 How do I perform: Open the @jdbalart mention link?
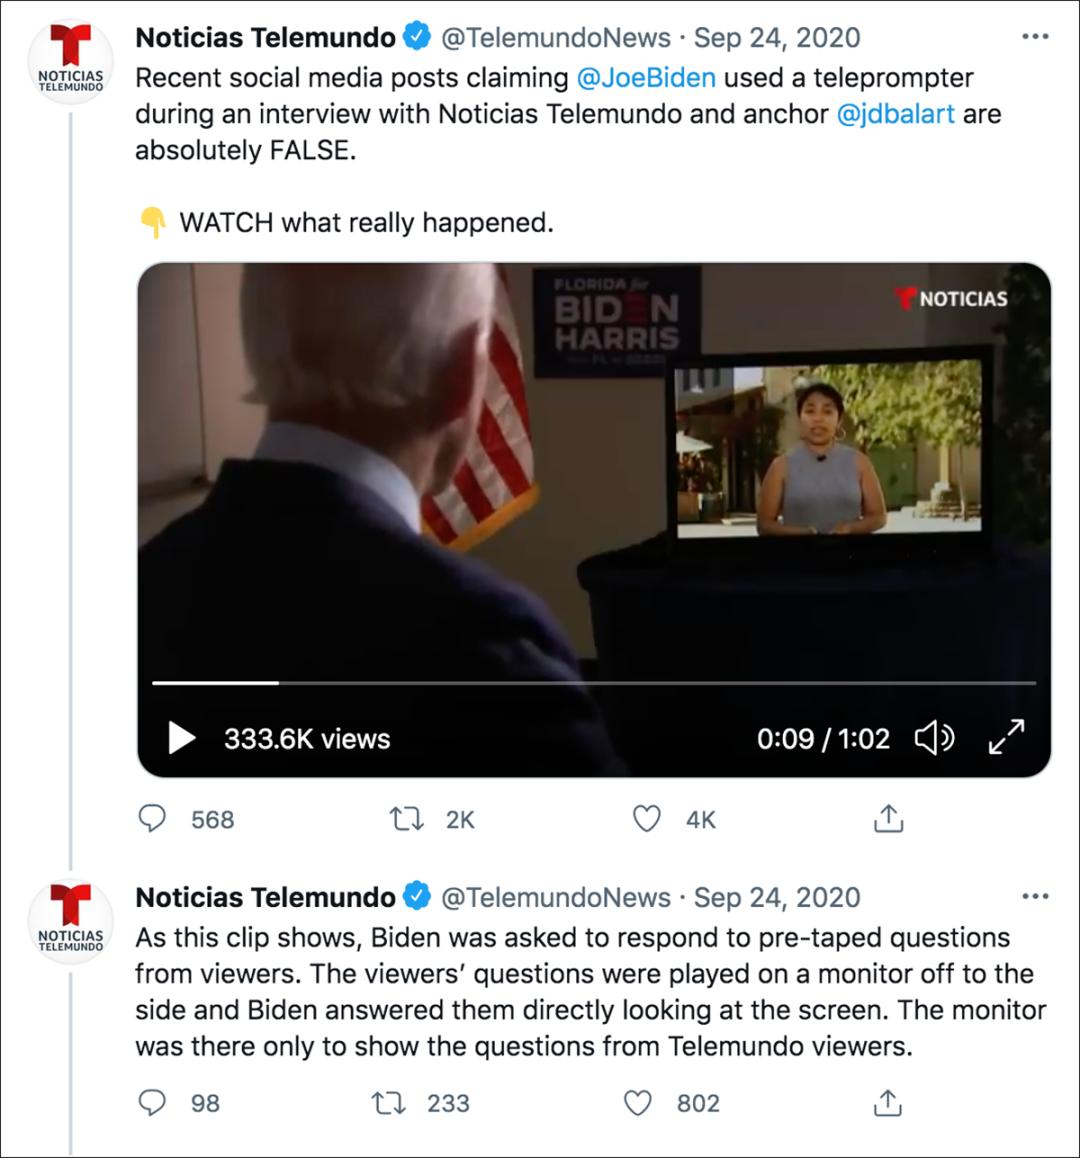click(x=894, y=114)
